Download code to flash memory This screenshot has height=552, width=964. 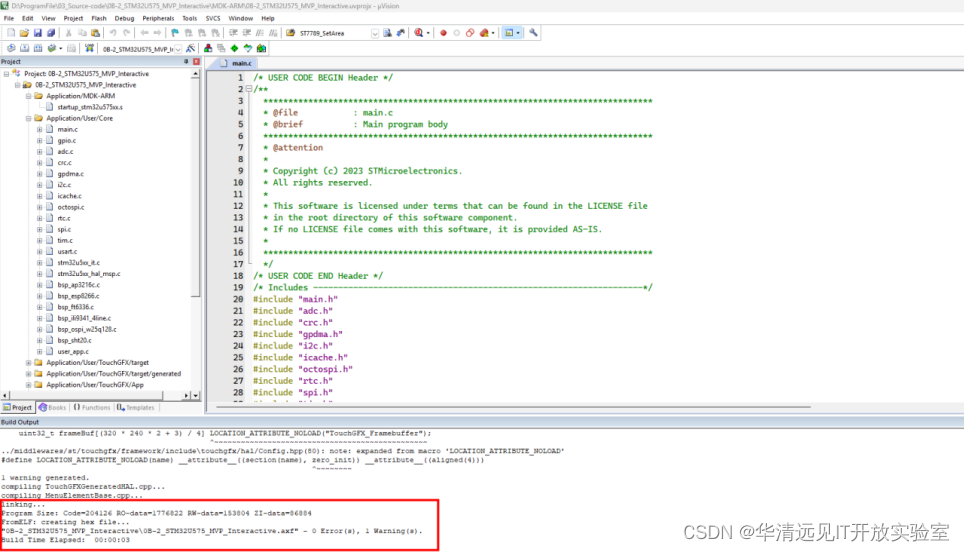tap(89, 48)
